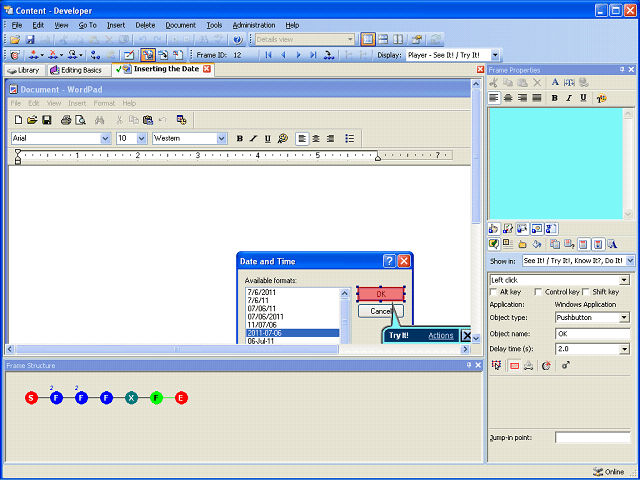
Task: Click the action area selection icon below Delay time
Action: coord(496,365)
